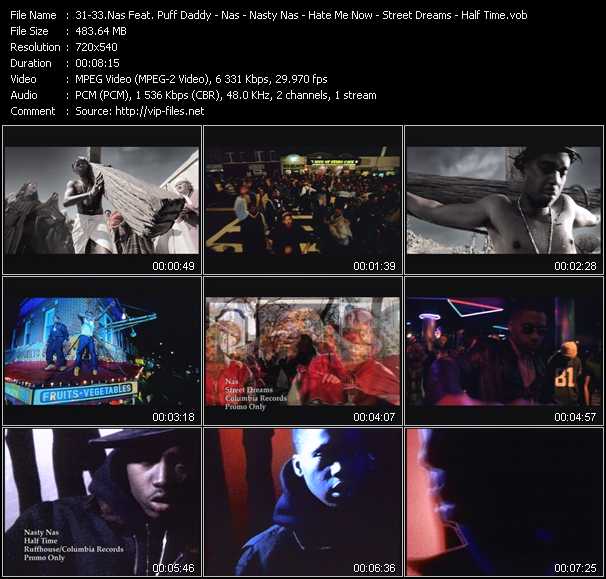This screenshot has height=579, width=606.
Task: Click the 00:07:25 timestamp text
Action: point(575,568)
